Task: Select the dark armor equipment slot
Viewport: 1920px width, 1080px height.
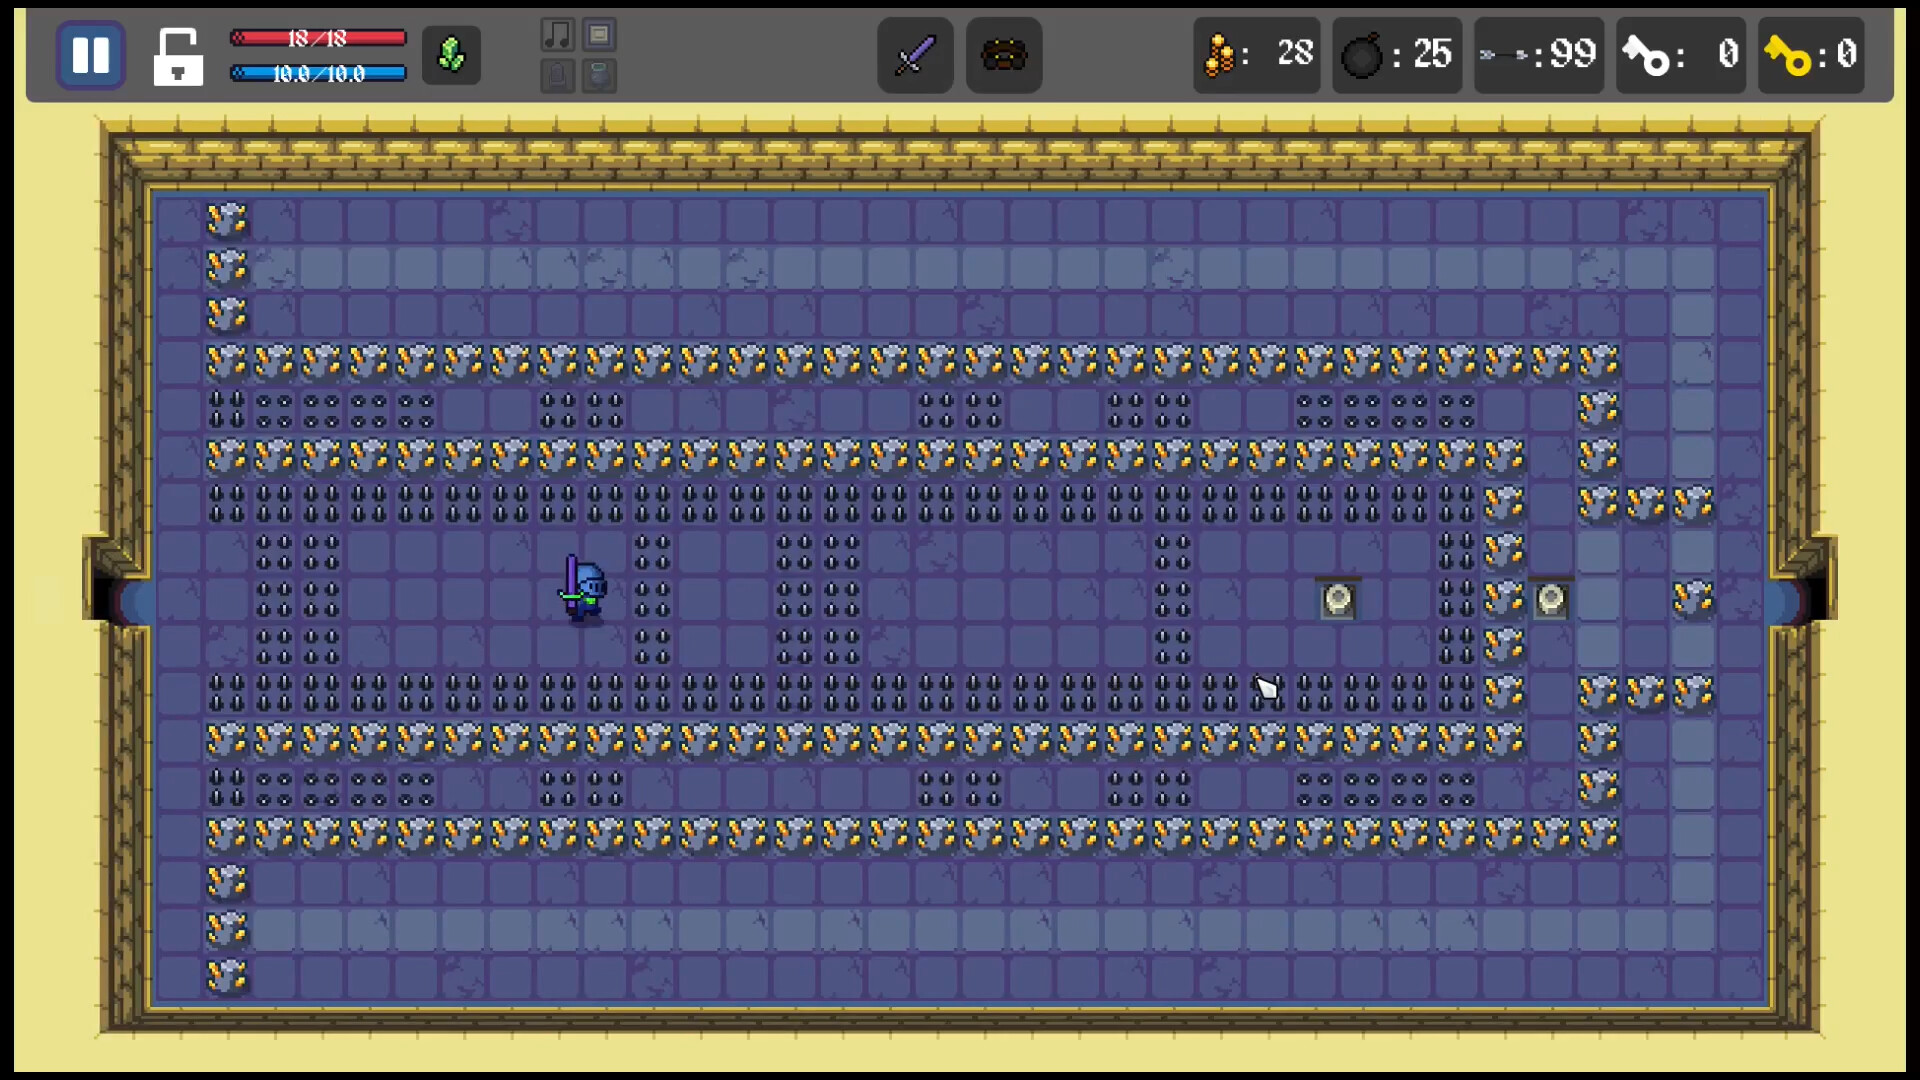Action: (1004, 55)
